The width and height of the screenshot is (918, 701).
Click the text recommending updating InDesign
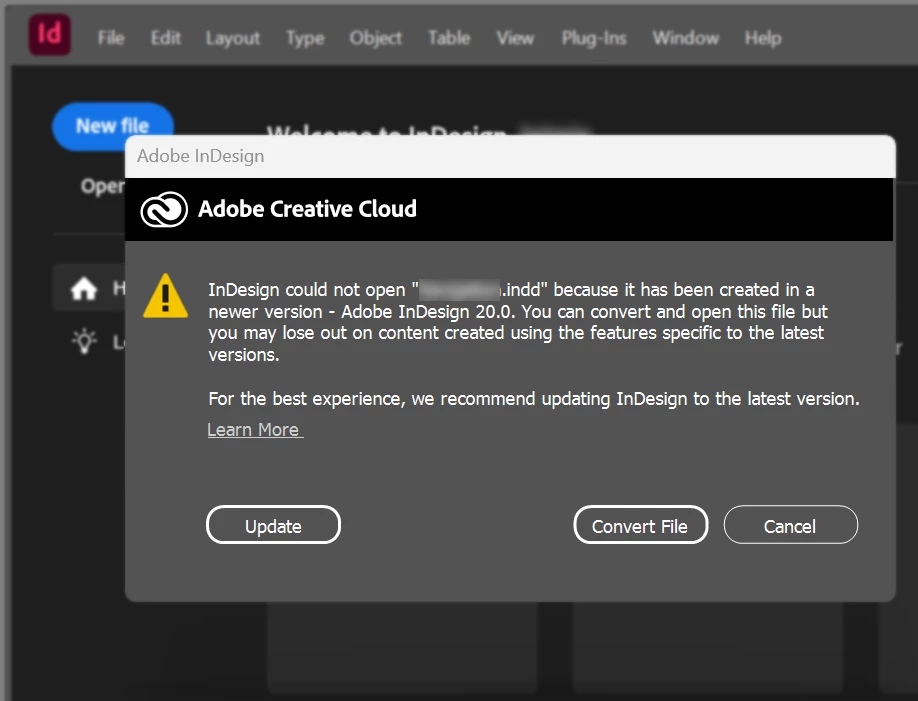pos(534,399)
